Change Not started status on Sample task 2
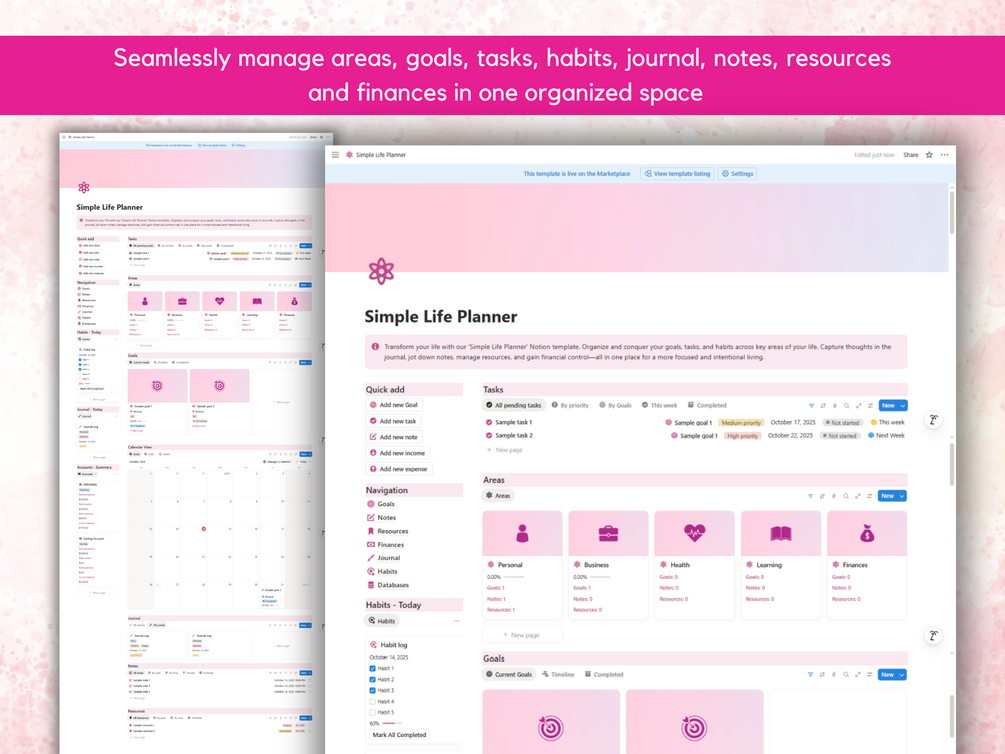 tap(840, 435)
